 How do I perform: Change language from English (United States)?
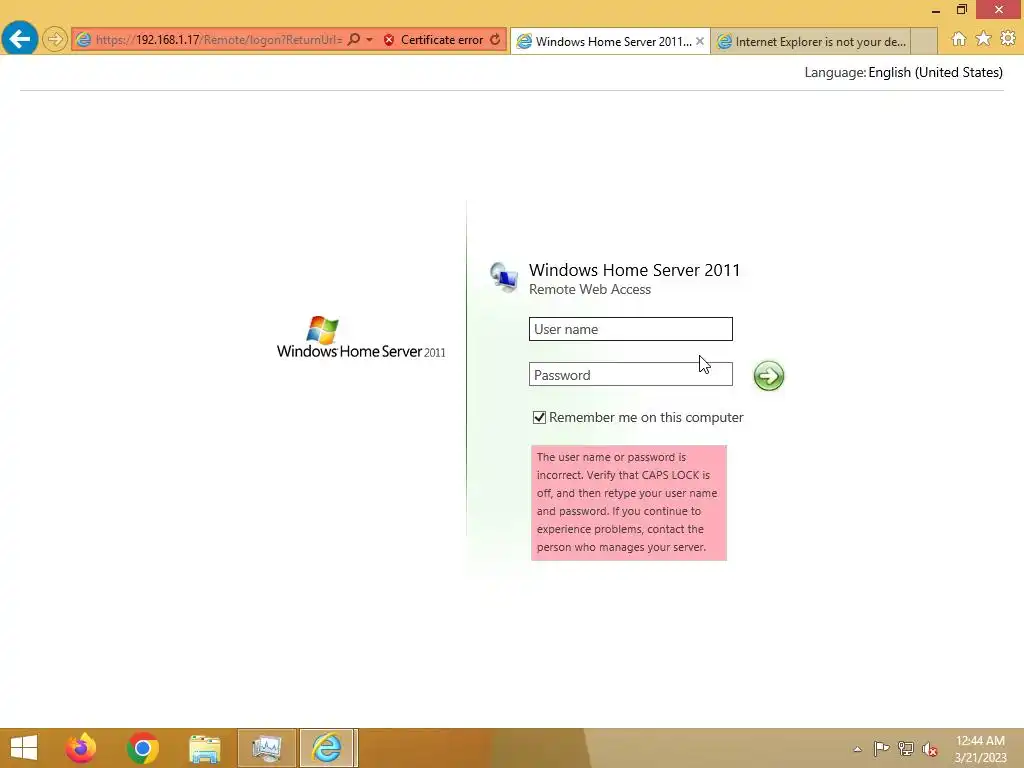click(935, 72)
